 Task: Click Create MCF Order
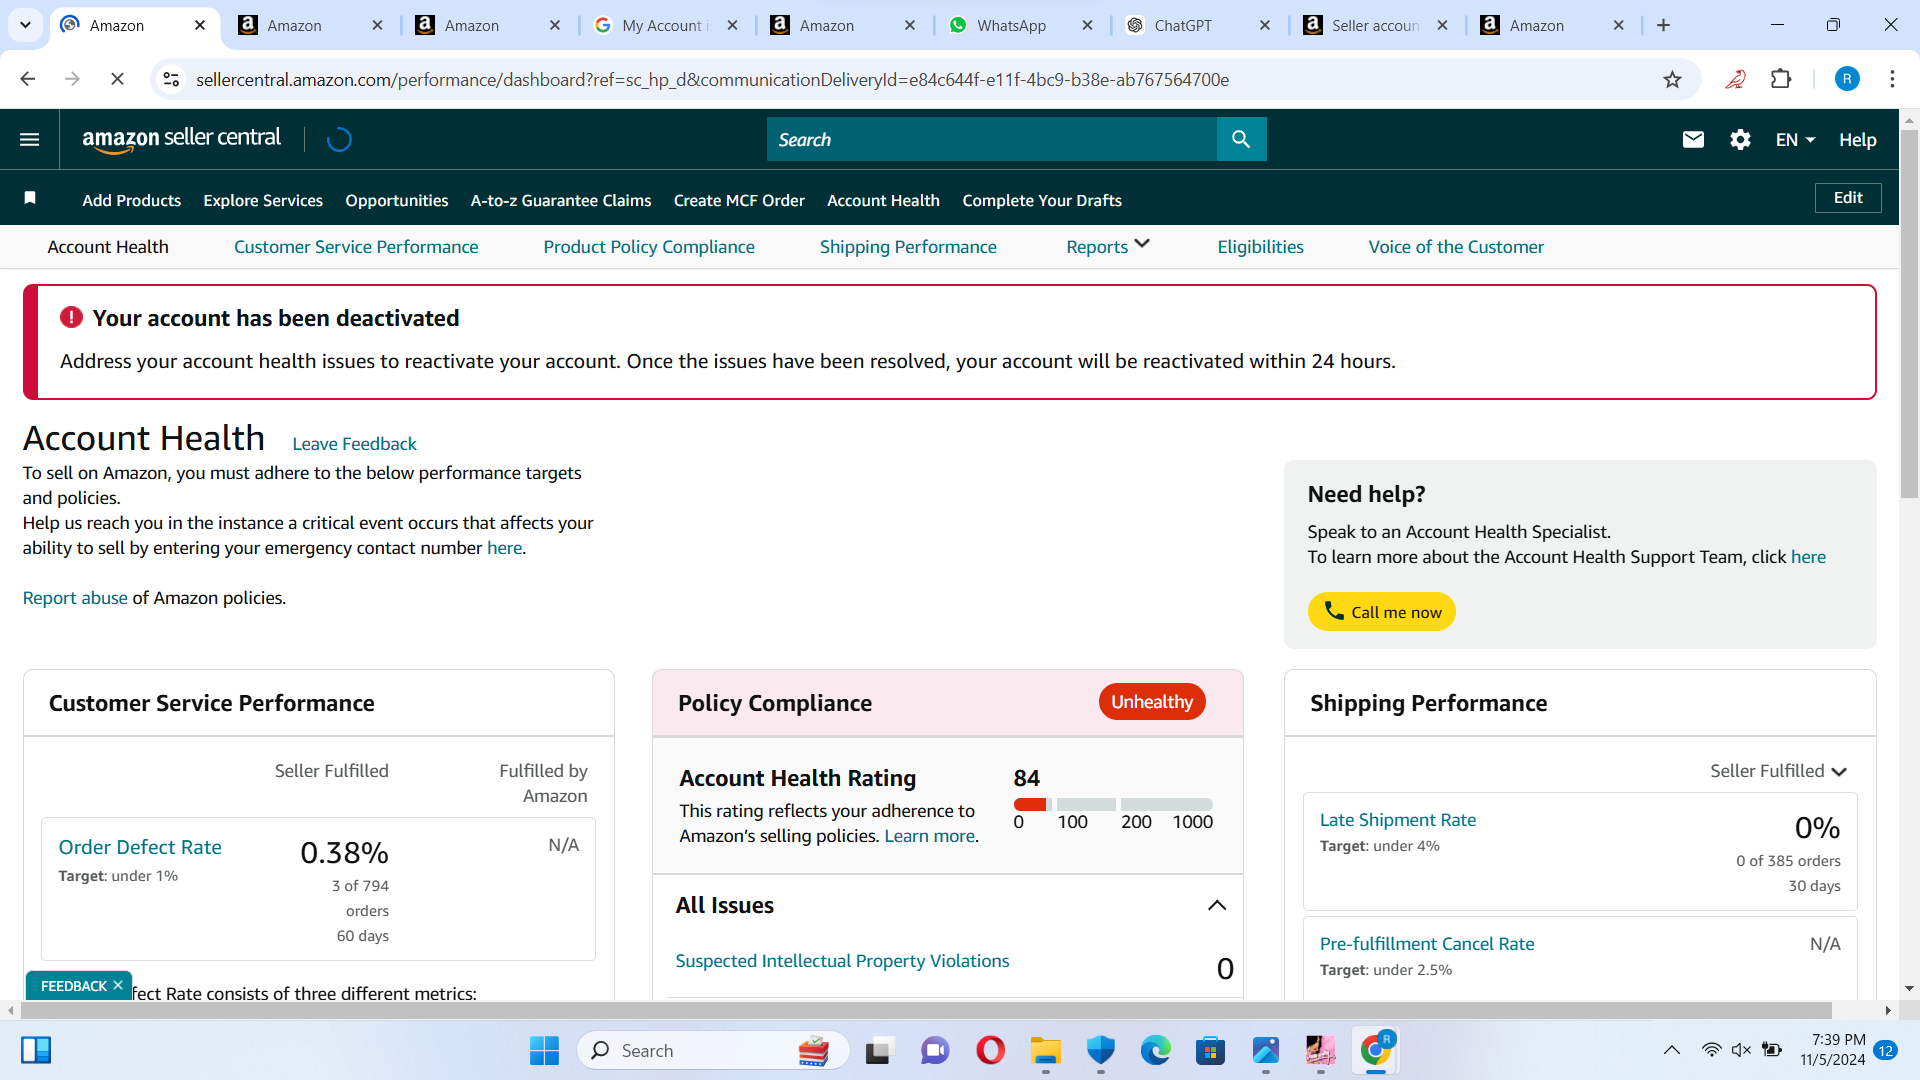[x=739, y=200]
